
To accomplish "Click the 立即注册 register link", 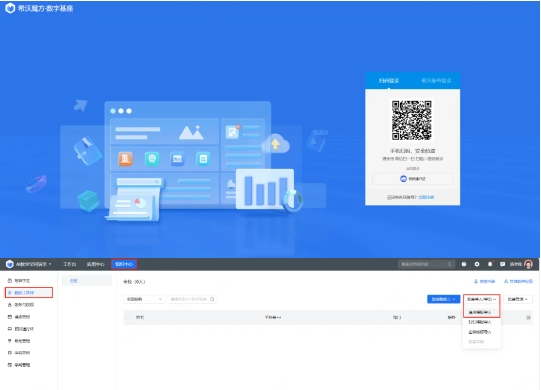I will click(x=426, y=197).
